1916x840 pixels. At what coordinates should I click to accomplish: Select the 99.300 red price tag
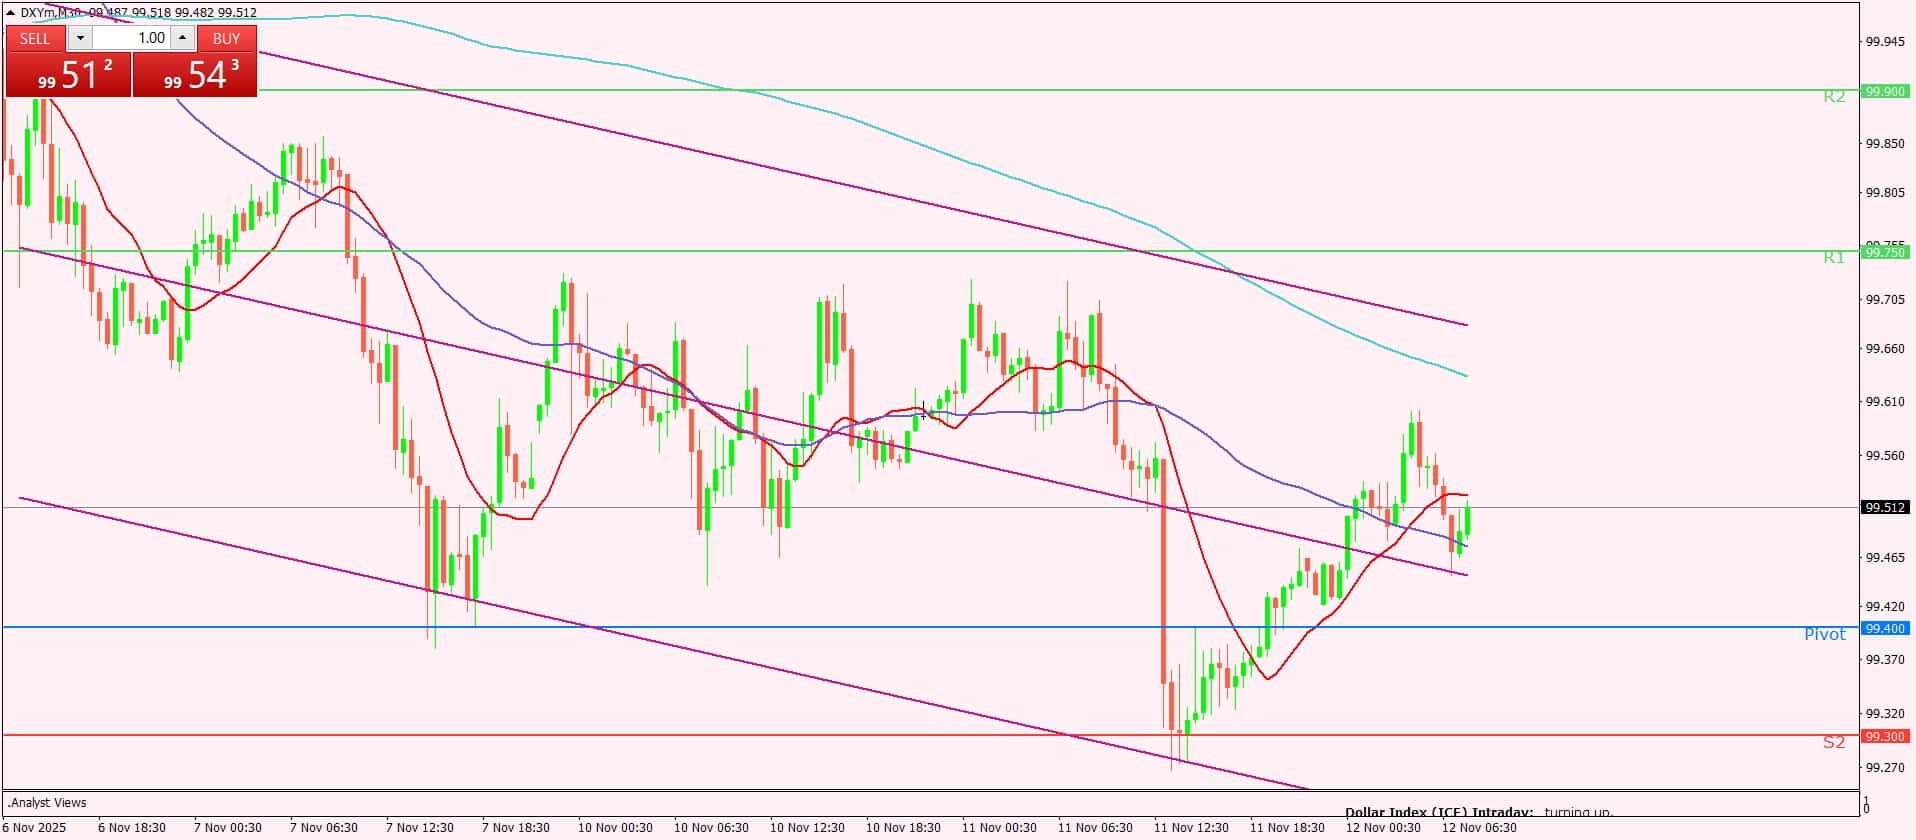pyautogui.click(x=1885, y=736)
